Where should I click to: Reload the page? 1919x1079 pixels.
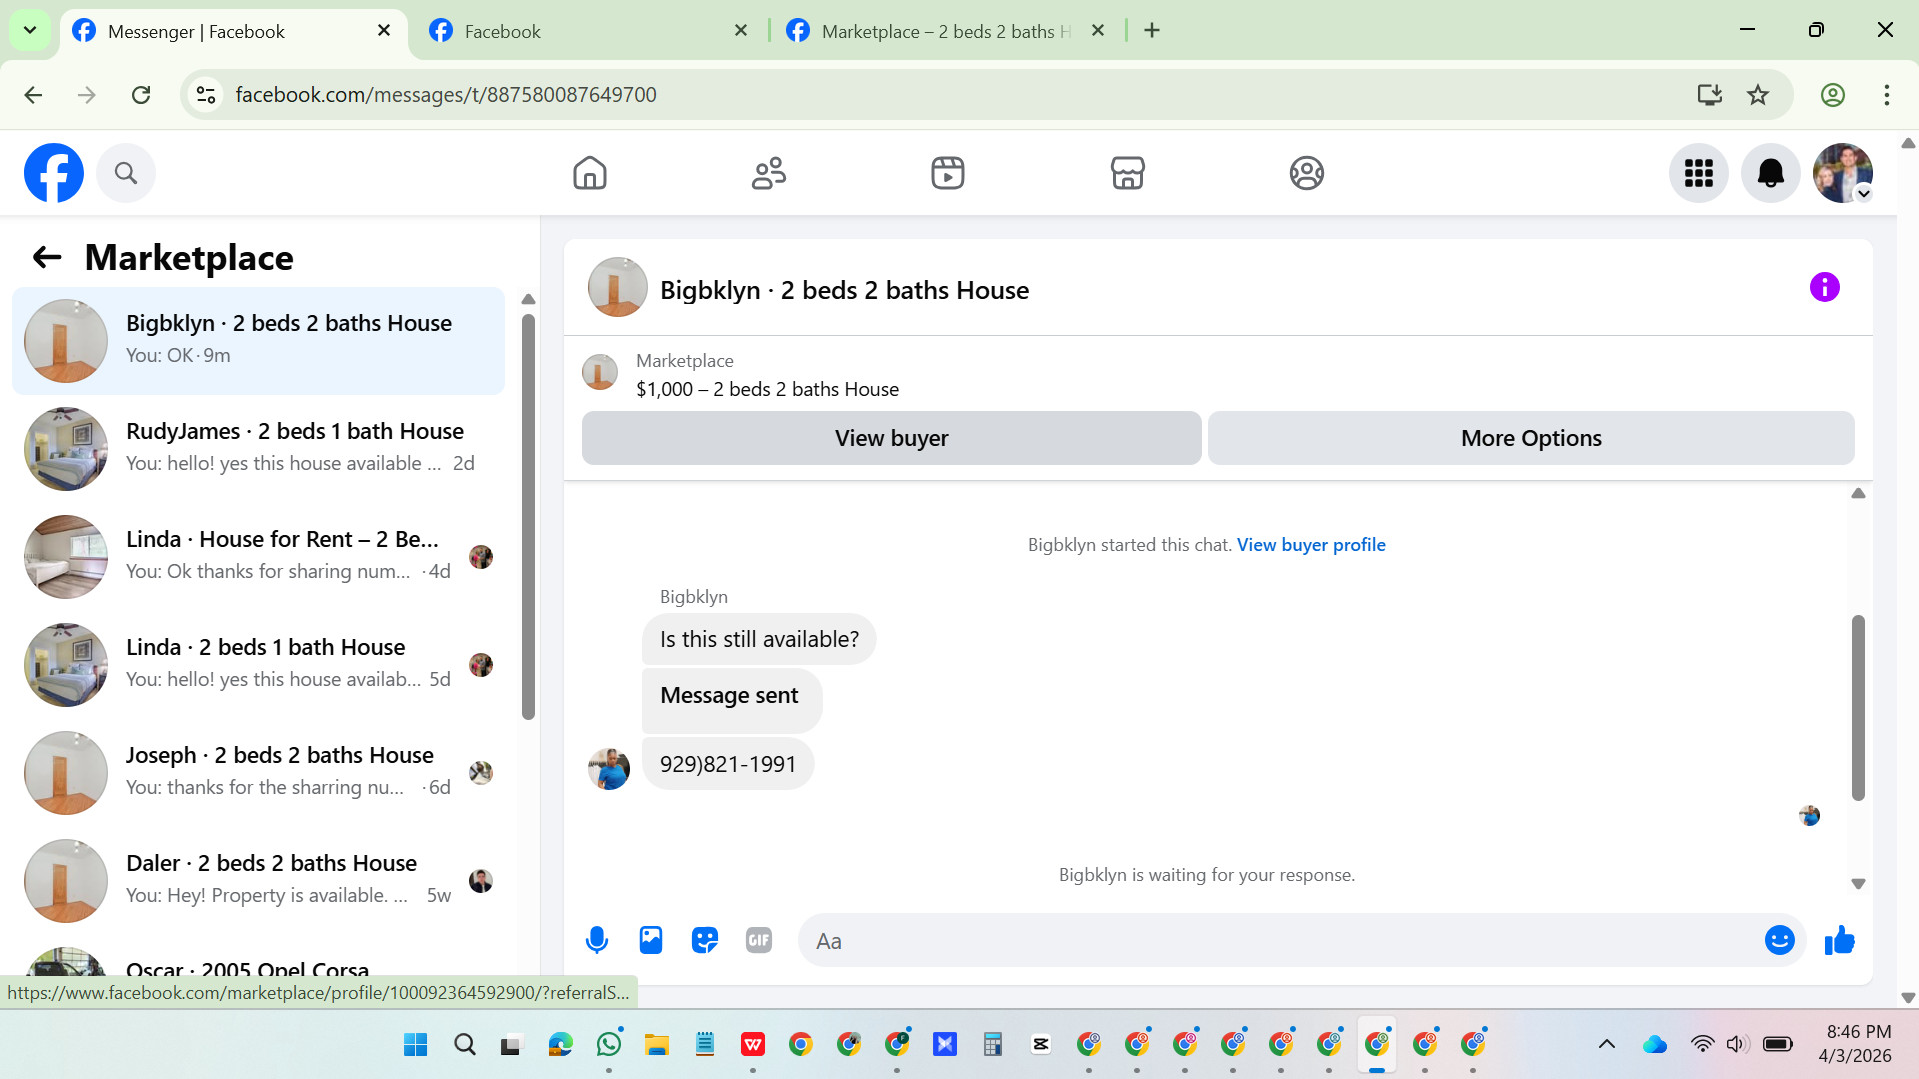point(141,95)
